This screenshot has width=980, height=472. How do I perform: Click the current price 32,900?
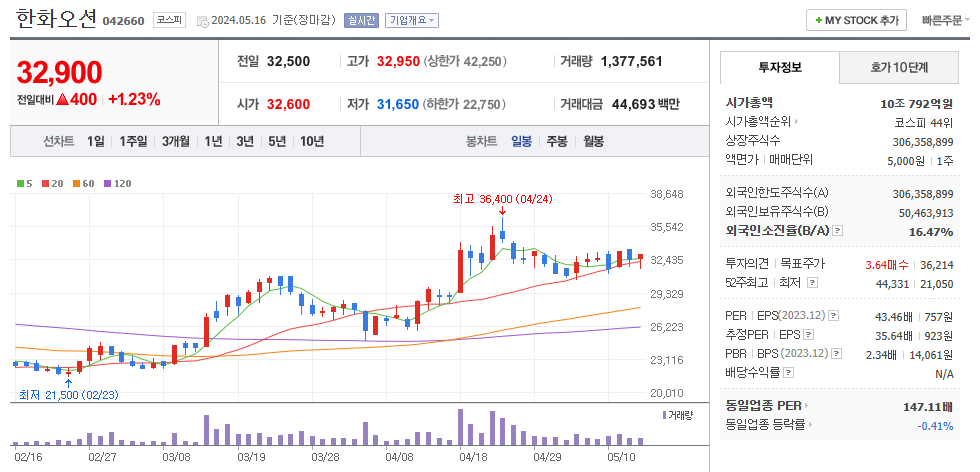pyautogui.click(x=59, y=73)
